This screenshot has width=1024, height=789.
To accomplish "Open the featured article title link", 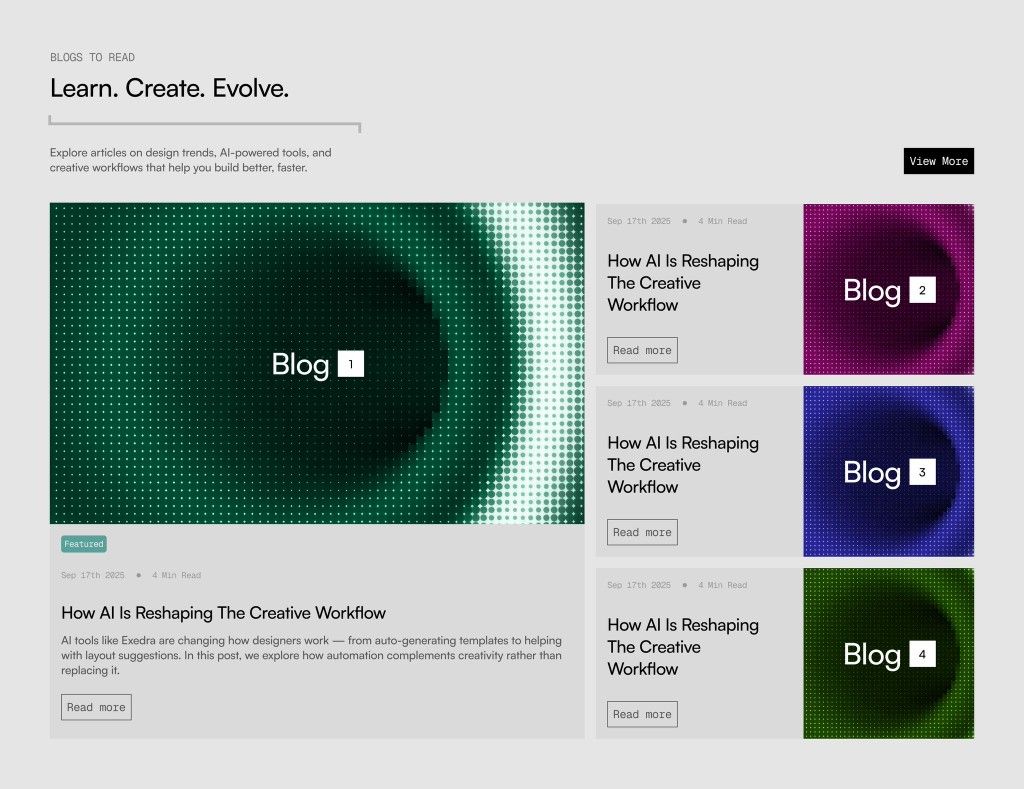I will [223, 613].
